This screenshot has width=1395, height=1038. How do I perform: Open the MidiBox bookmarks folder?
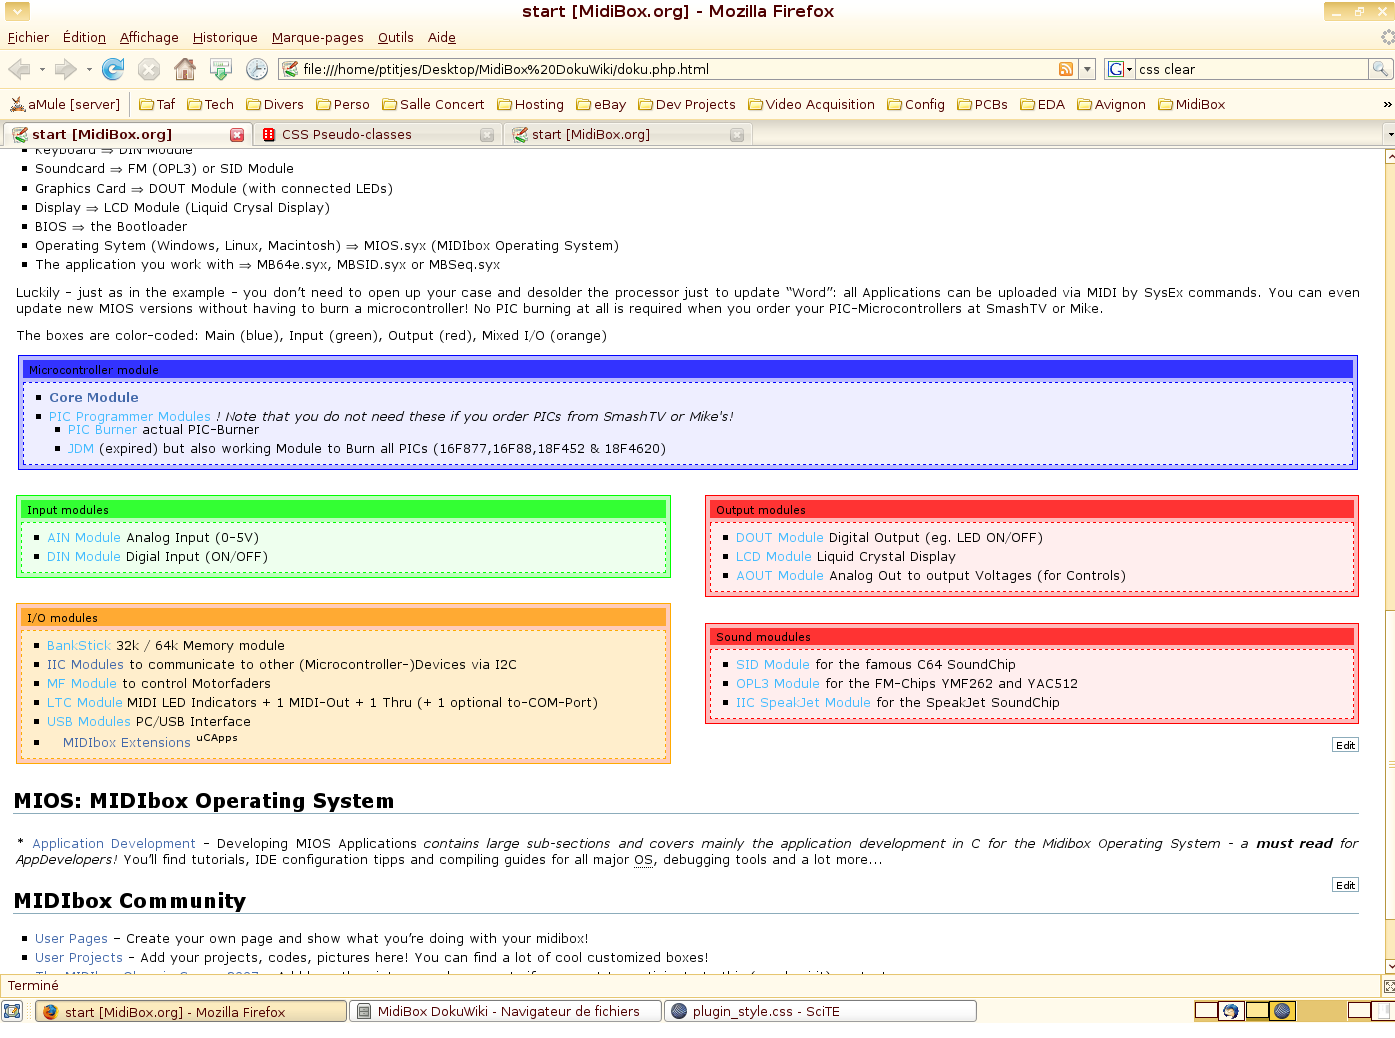point(1191,104)
